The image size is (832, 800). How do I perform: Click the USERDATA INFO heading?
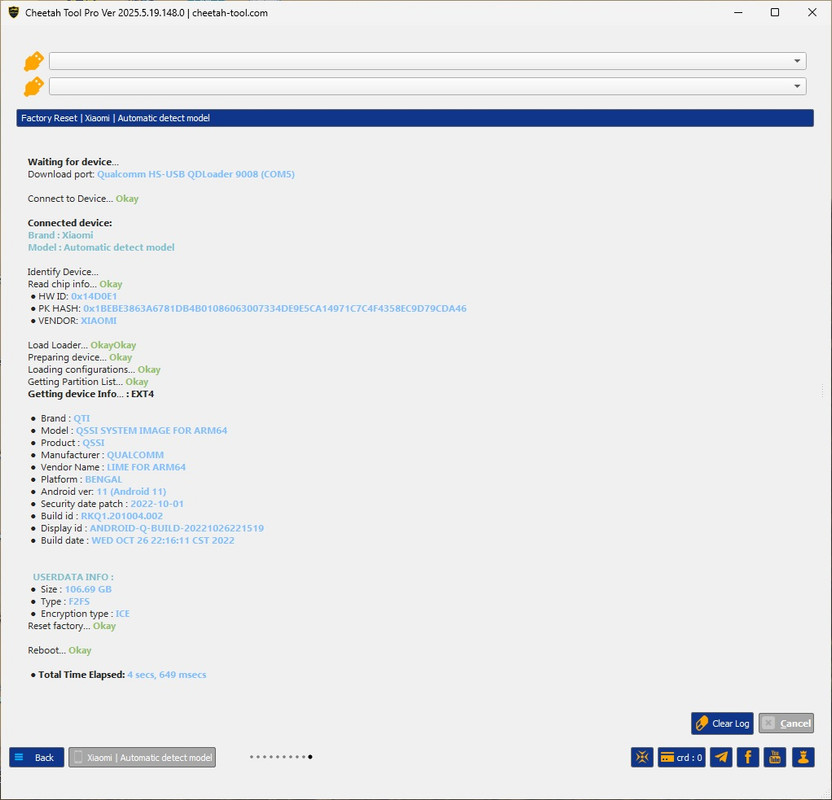click(73, 577)
